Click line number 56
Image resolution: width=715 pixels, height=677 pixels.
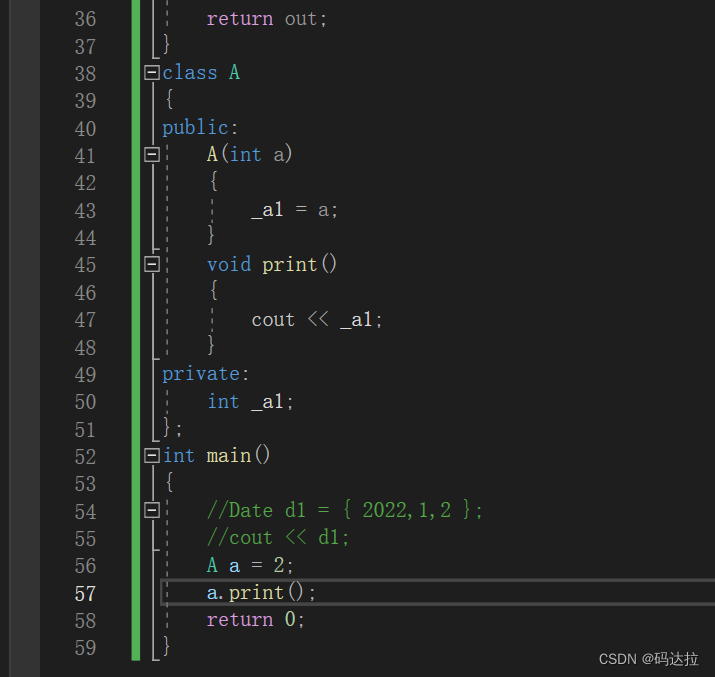[85, 566]
